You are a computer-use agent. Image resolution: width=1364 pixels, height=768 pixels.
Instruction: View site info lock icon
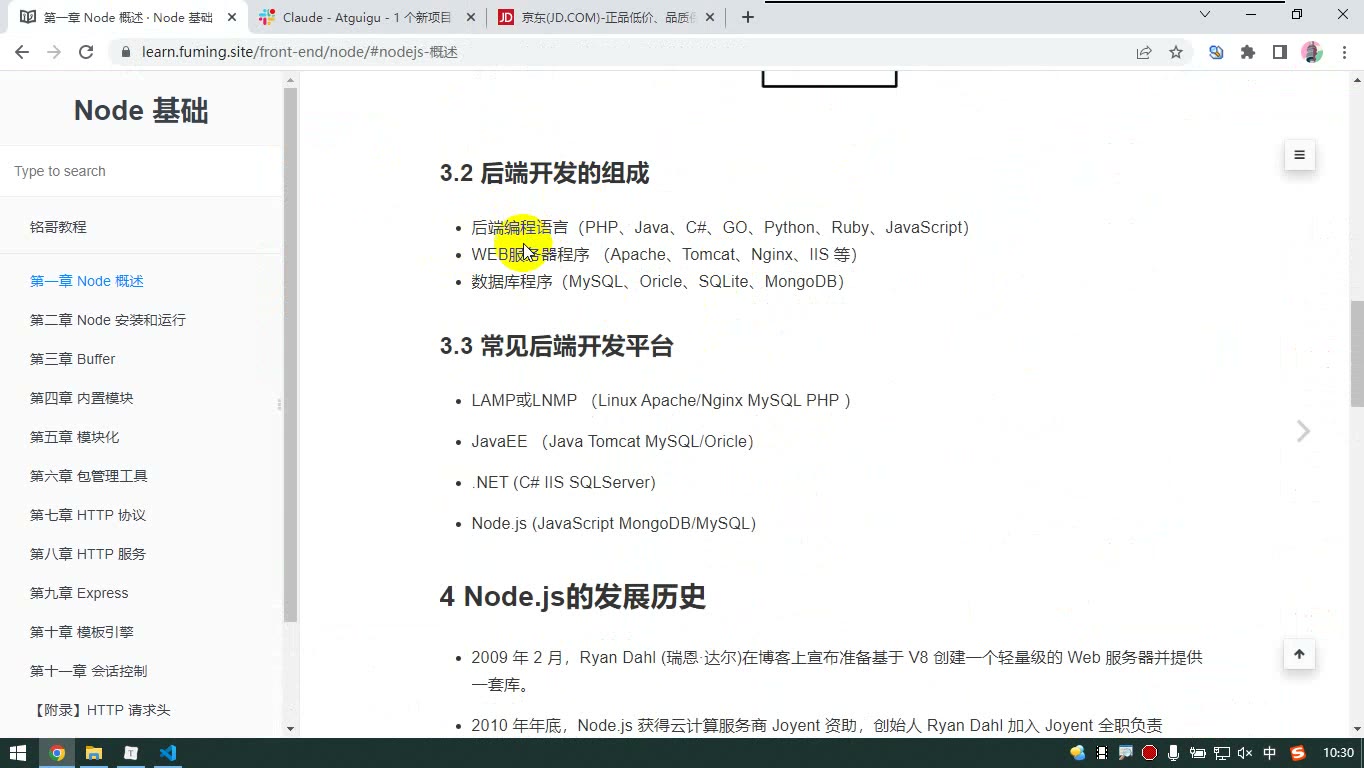(125, 52)
